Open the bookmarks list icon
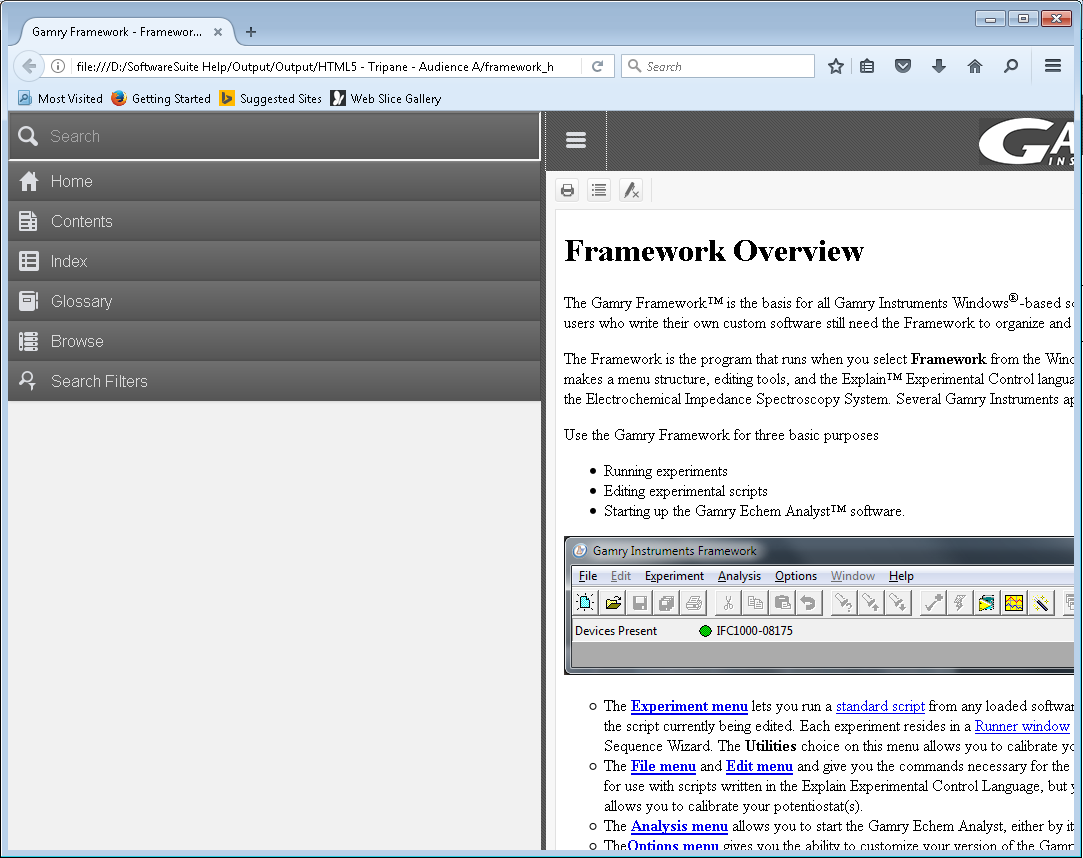The height and width of the screenshot is (858, 1083). coord(868,66)
